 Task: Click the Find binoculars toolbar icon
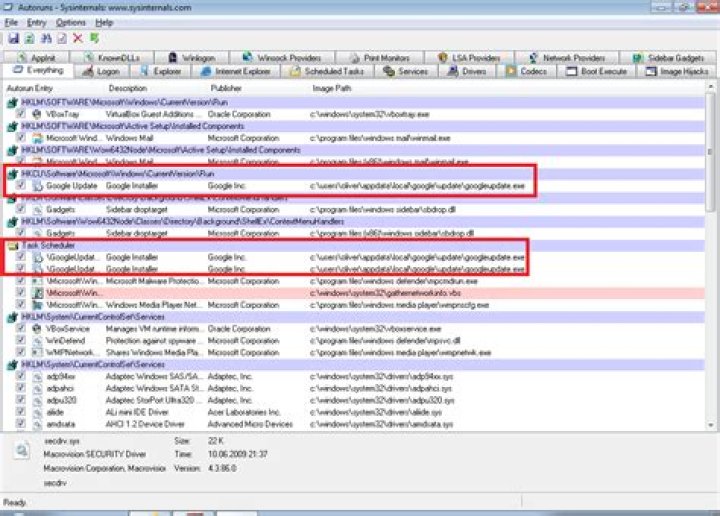click(x=46, y=39)
